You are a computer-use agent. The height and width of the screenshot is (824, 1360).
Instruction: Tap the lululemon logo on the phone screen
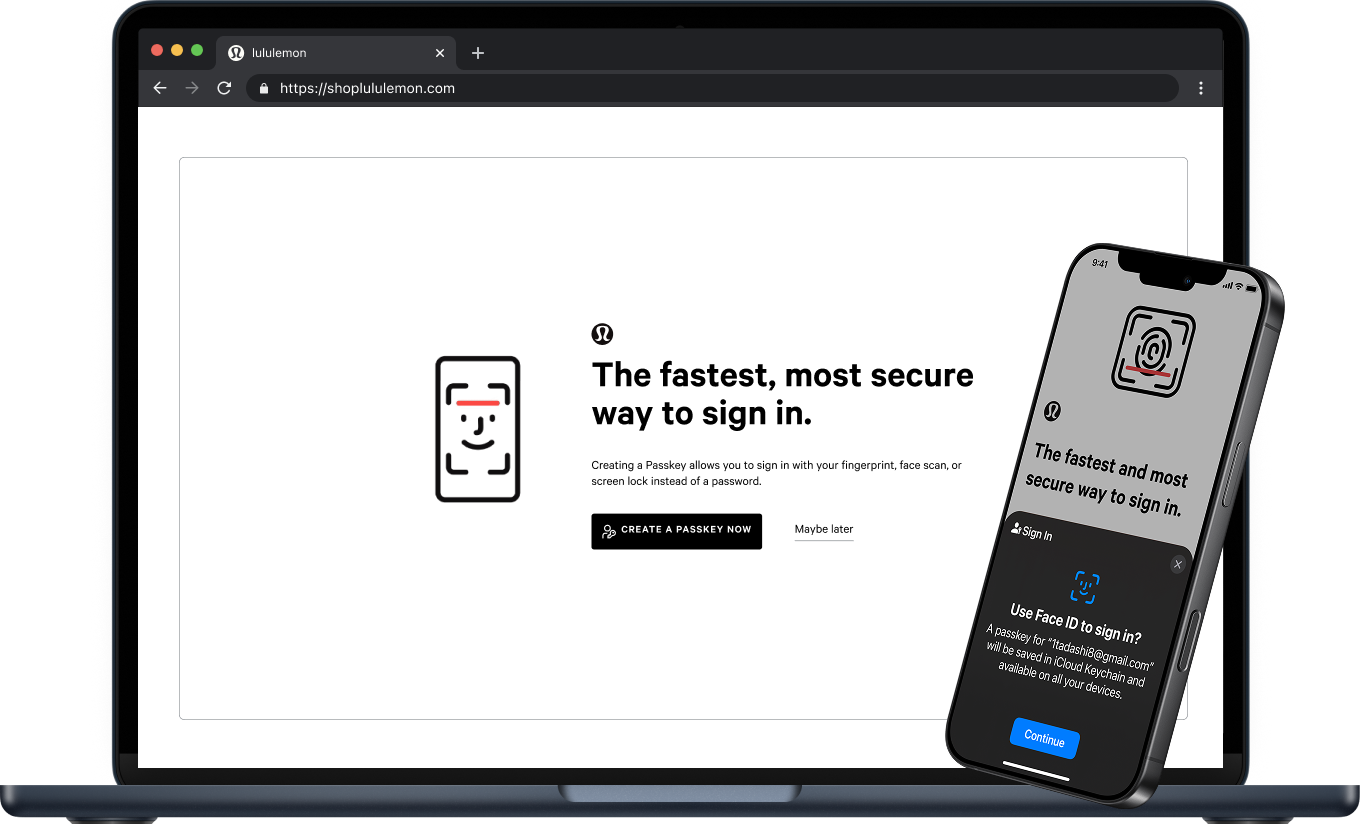pos(1052,411)
